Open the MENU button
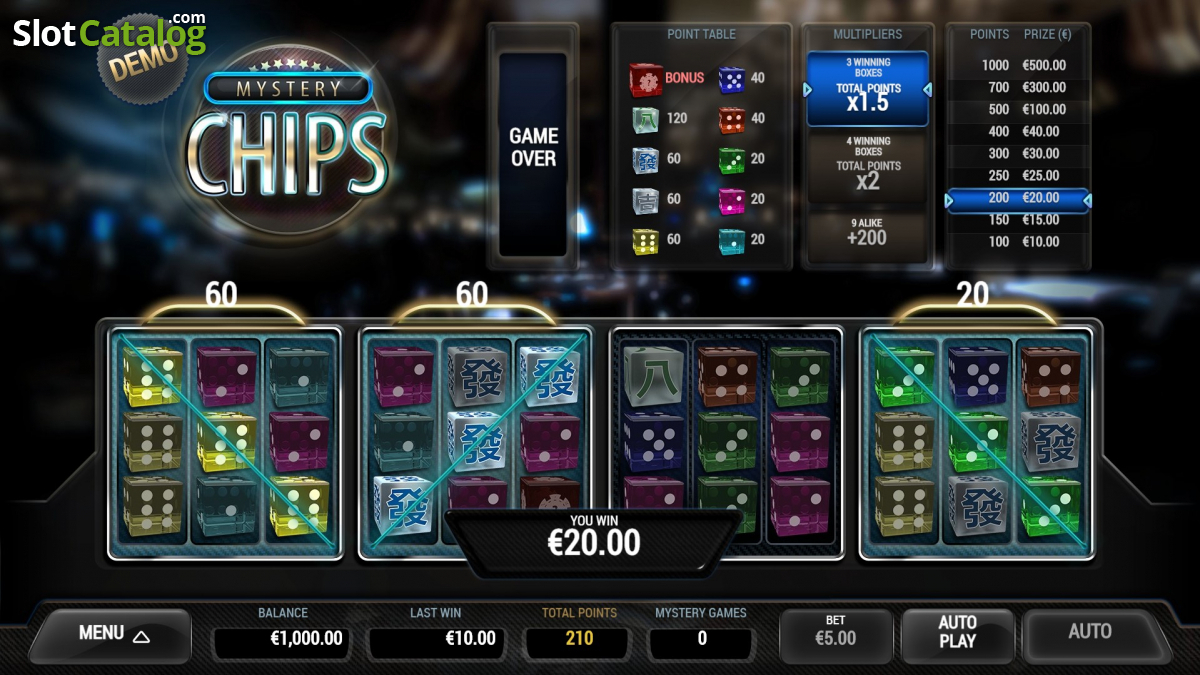Viewport: 1200px width, 675px height. [110, 634]
